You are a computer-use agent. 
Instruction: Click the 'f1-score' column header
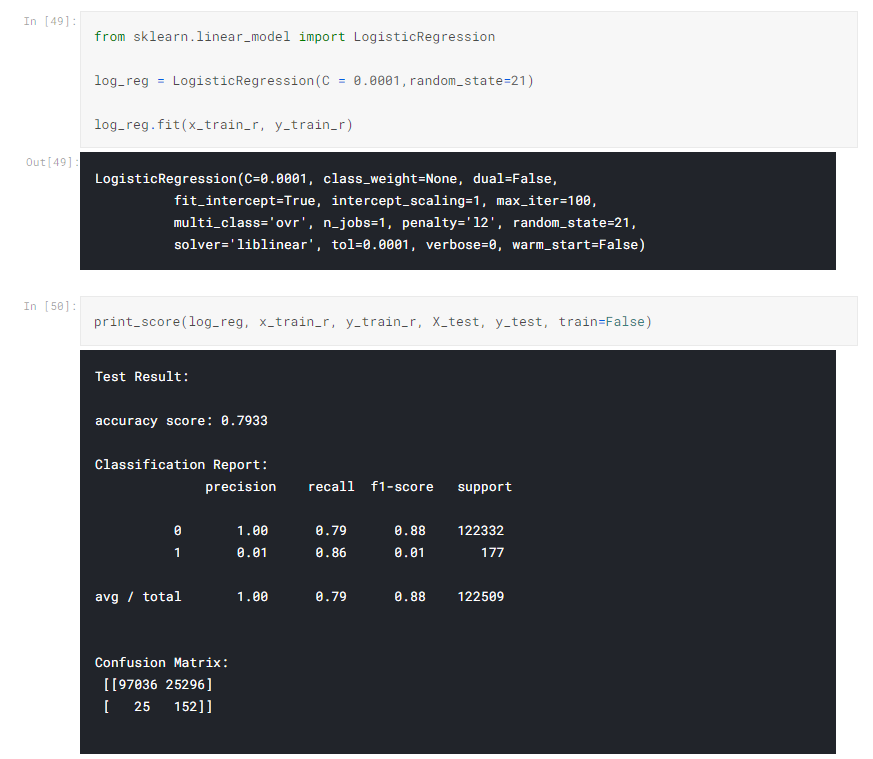tap(402, 487)
